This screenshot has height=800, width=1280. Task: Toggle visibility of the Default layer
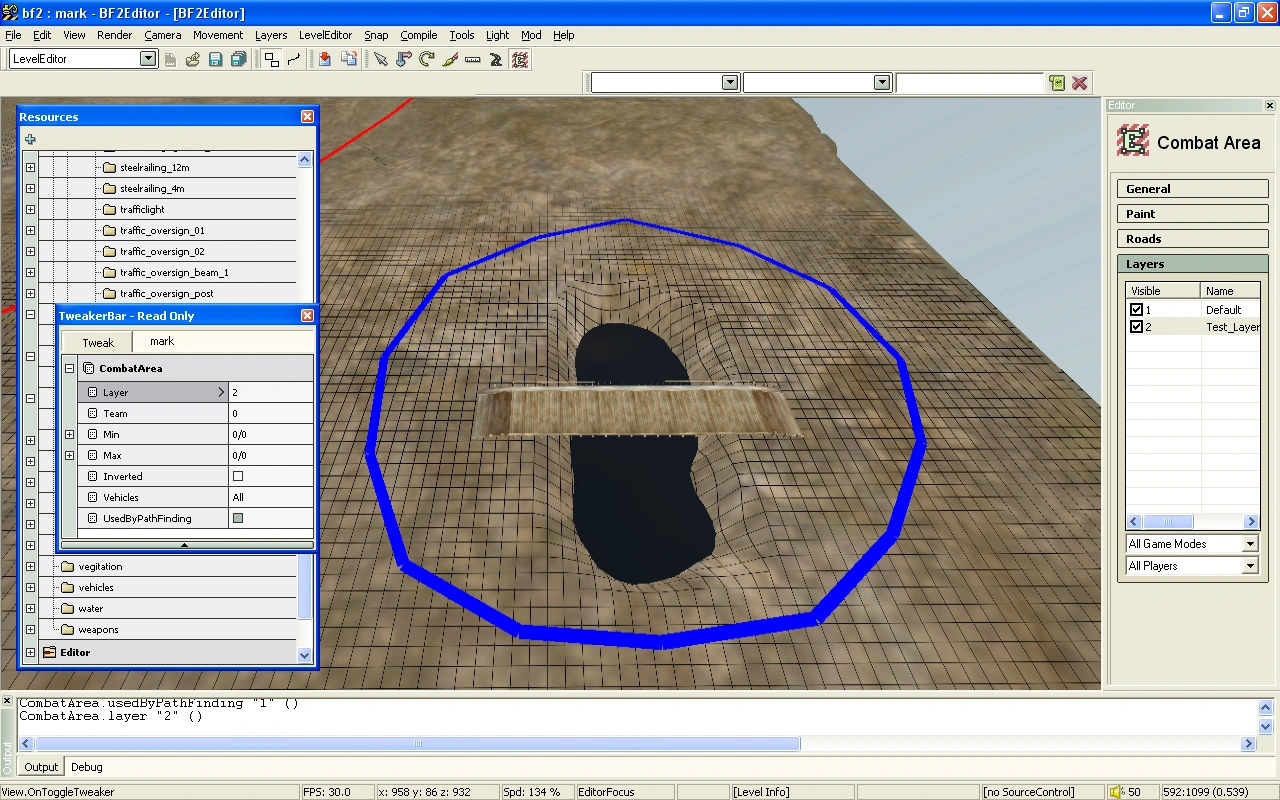1136,310
